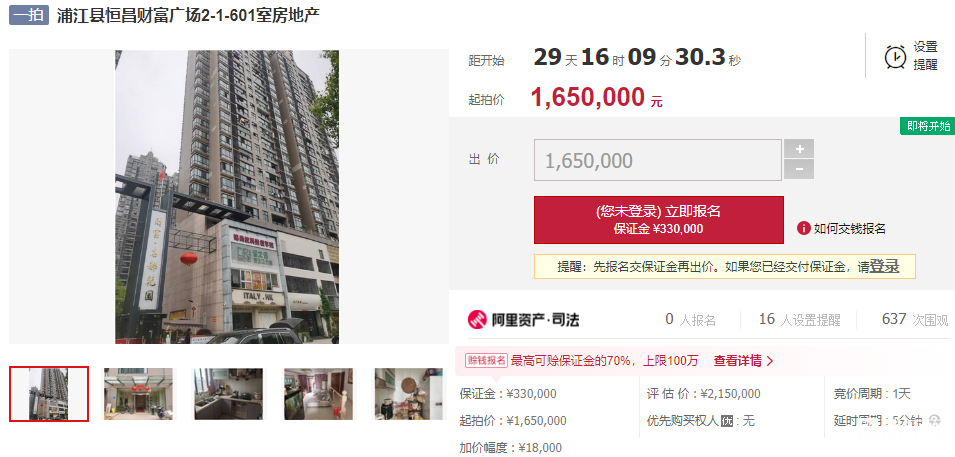This screenshot has width=955, height=457.
Task: Click the 即将开始 status badge
Action: 928,126
